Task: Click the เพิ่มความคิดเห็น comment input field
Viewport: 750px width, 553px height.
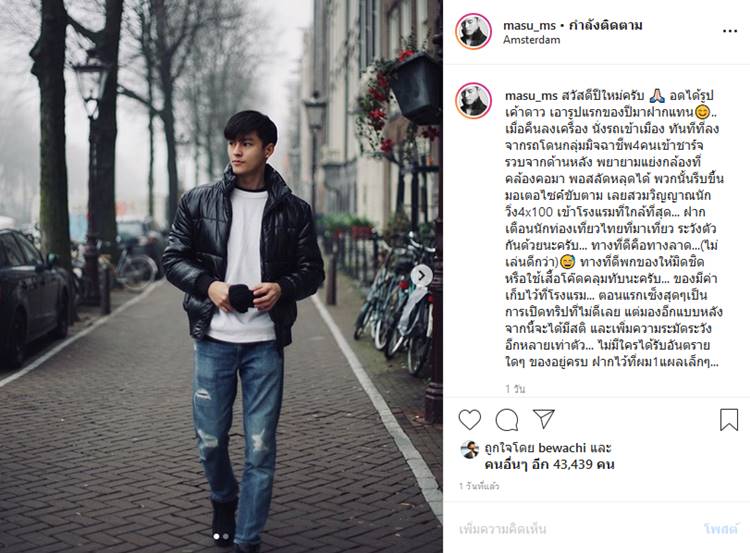Action: (574, 529)
